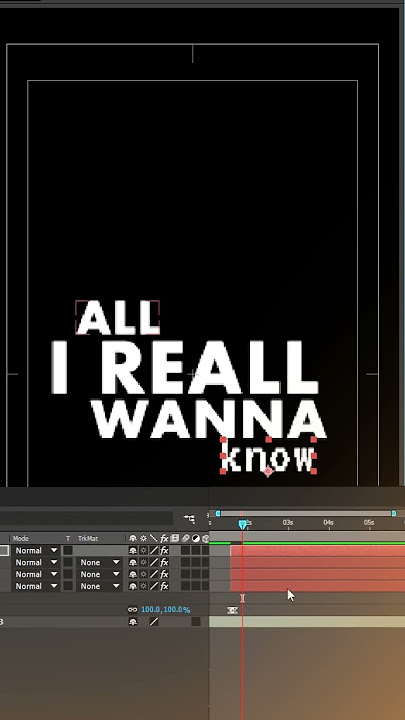Open the composition flowchart icon above timeline
The image size is (405, 720).
click(189, 518)
